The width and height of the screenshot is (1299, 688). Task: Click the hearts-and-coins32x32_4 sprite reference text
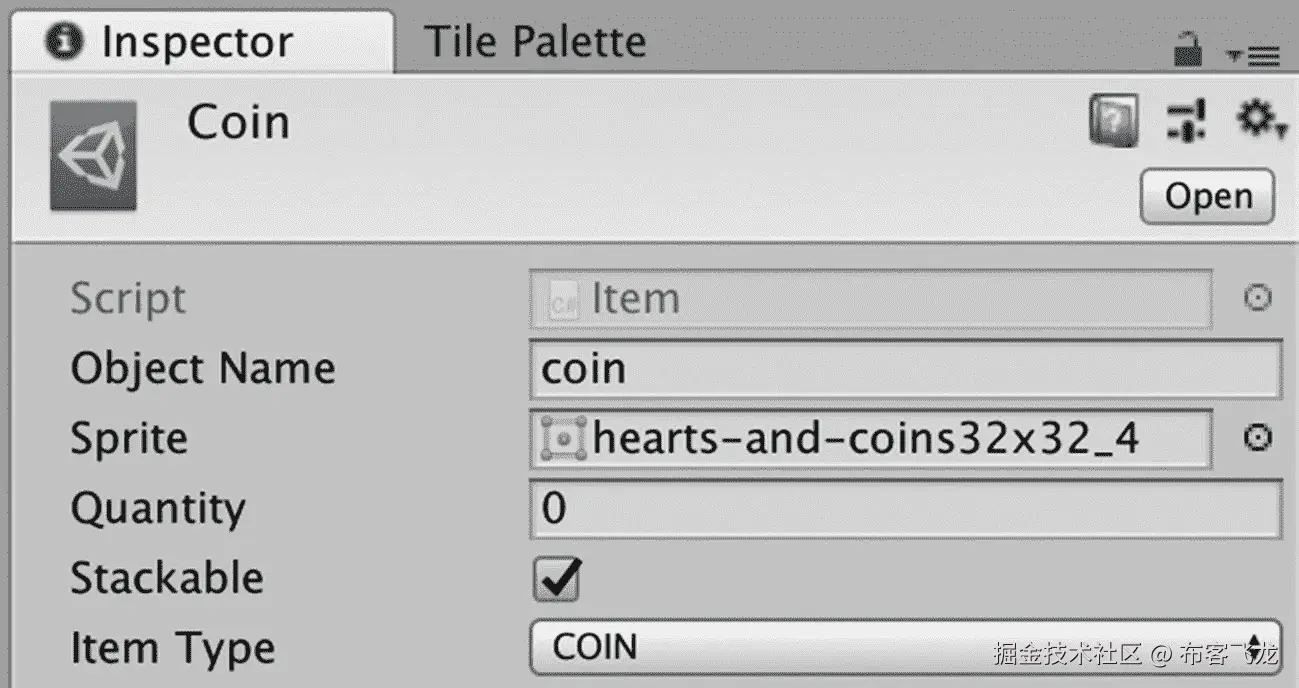[x=866, y=439]
